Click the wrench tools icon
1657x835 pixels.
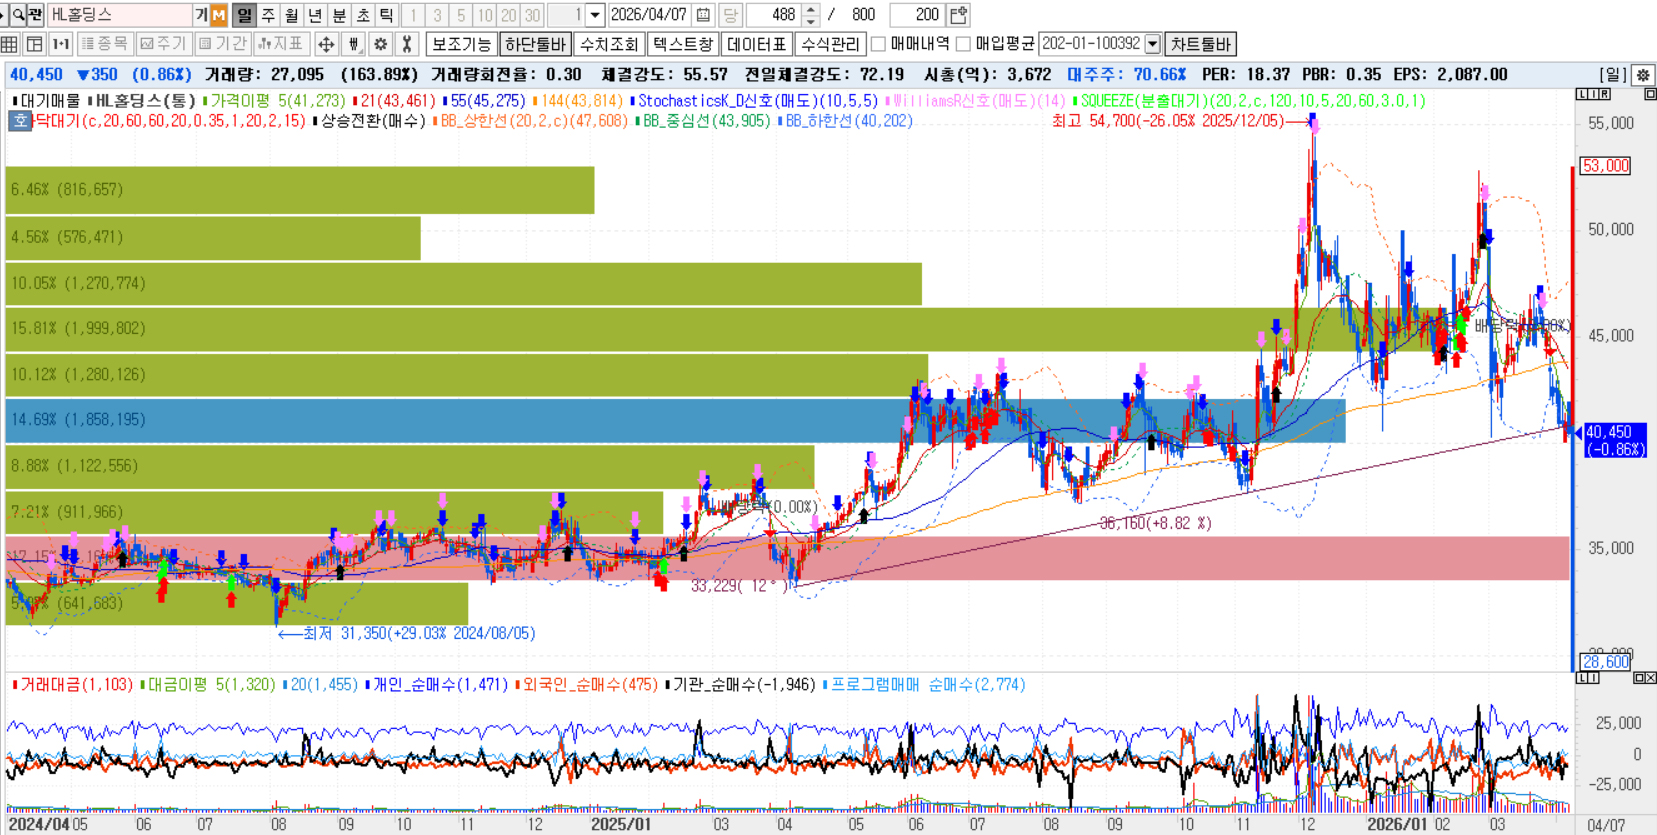[406, 44]
